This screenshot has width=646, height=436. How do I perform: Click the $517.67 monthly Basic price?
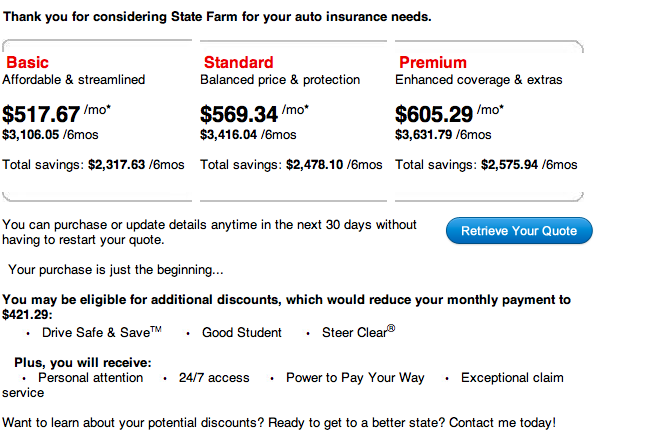coord(41,114)
